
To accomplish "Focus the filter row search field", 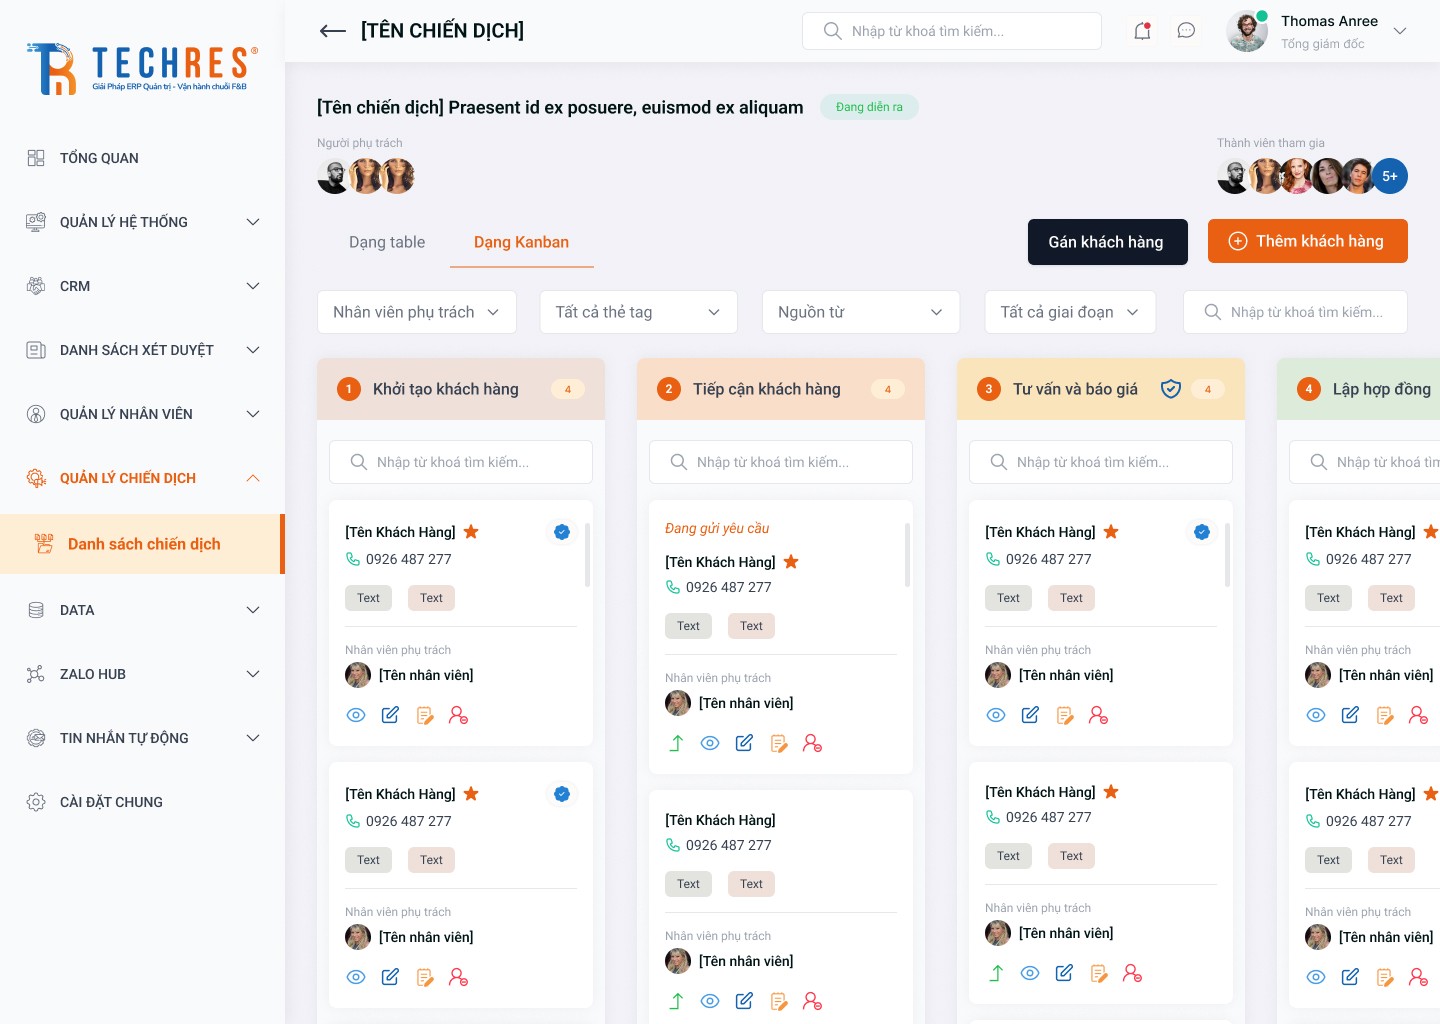I will 1295,312.
